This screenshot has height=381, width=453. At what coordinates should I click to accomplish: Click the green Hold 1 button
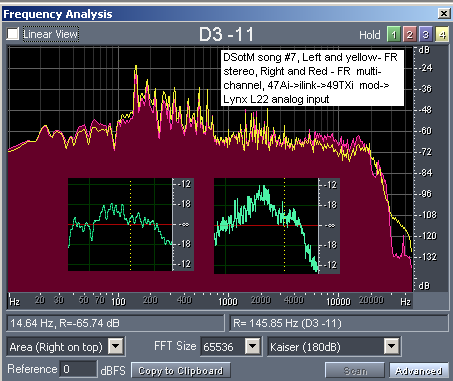394,34
